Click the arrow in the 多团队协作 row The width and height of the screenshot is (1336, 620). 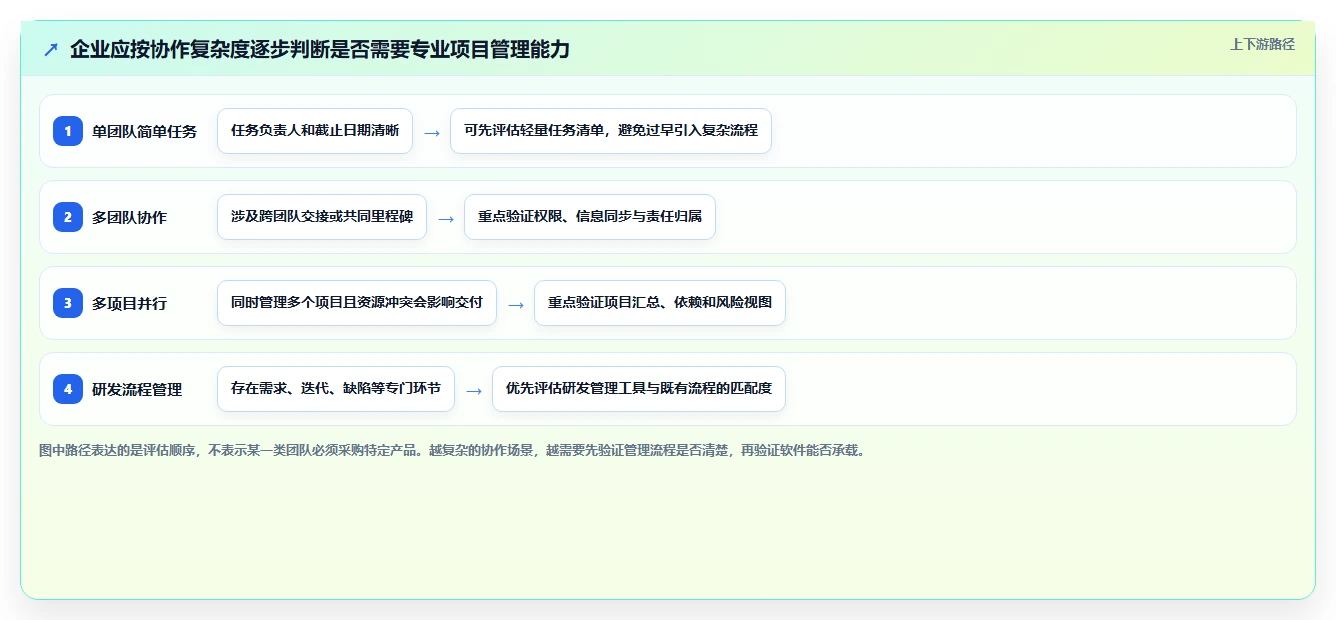click(446, 218)
